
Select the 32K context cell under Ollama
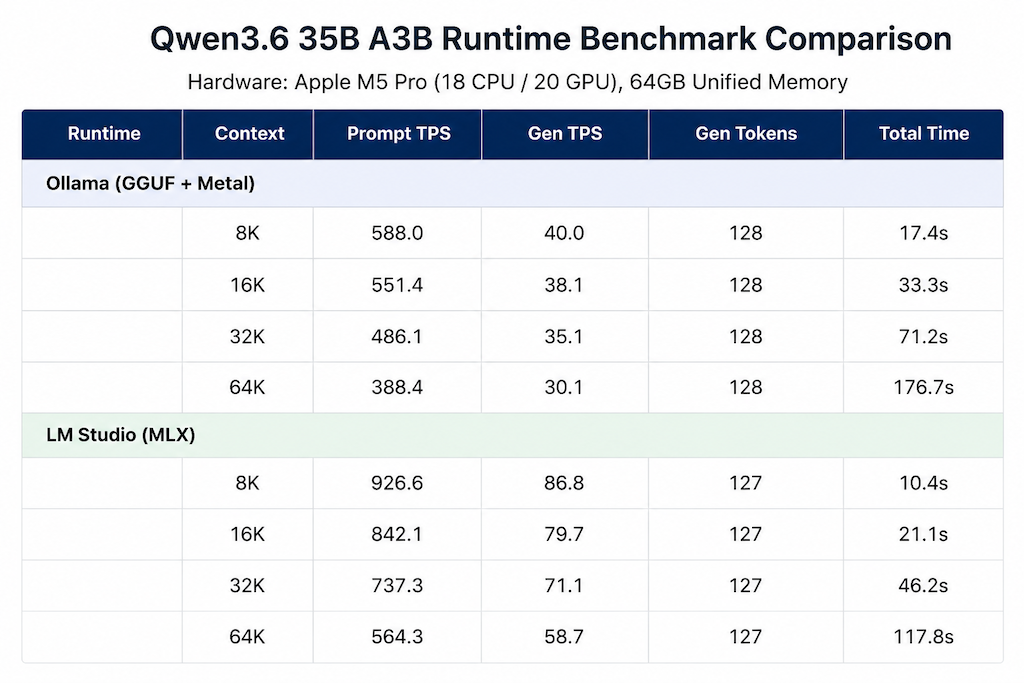click(x=248, y=336)
